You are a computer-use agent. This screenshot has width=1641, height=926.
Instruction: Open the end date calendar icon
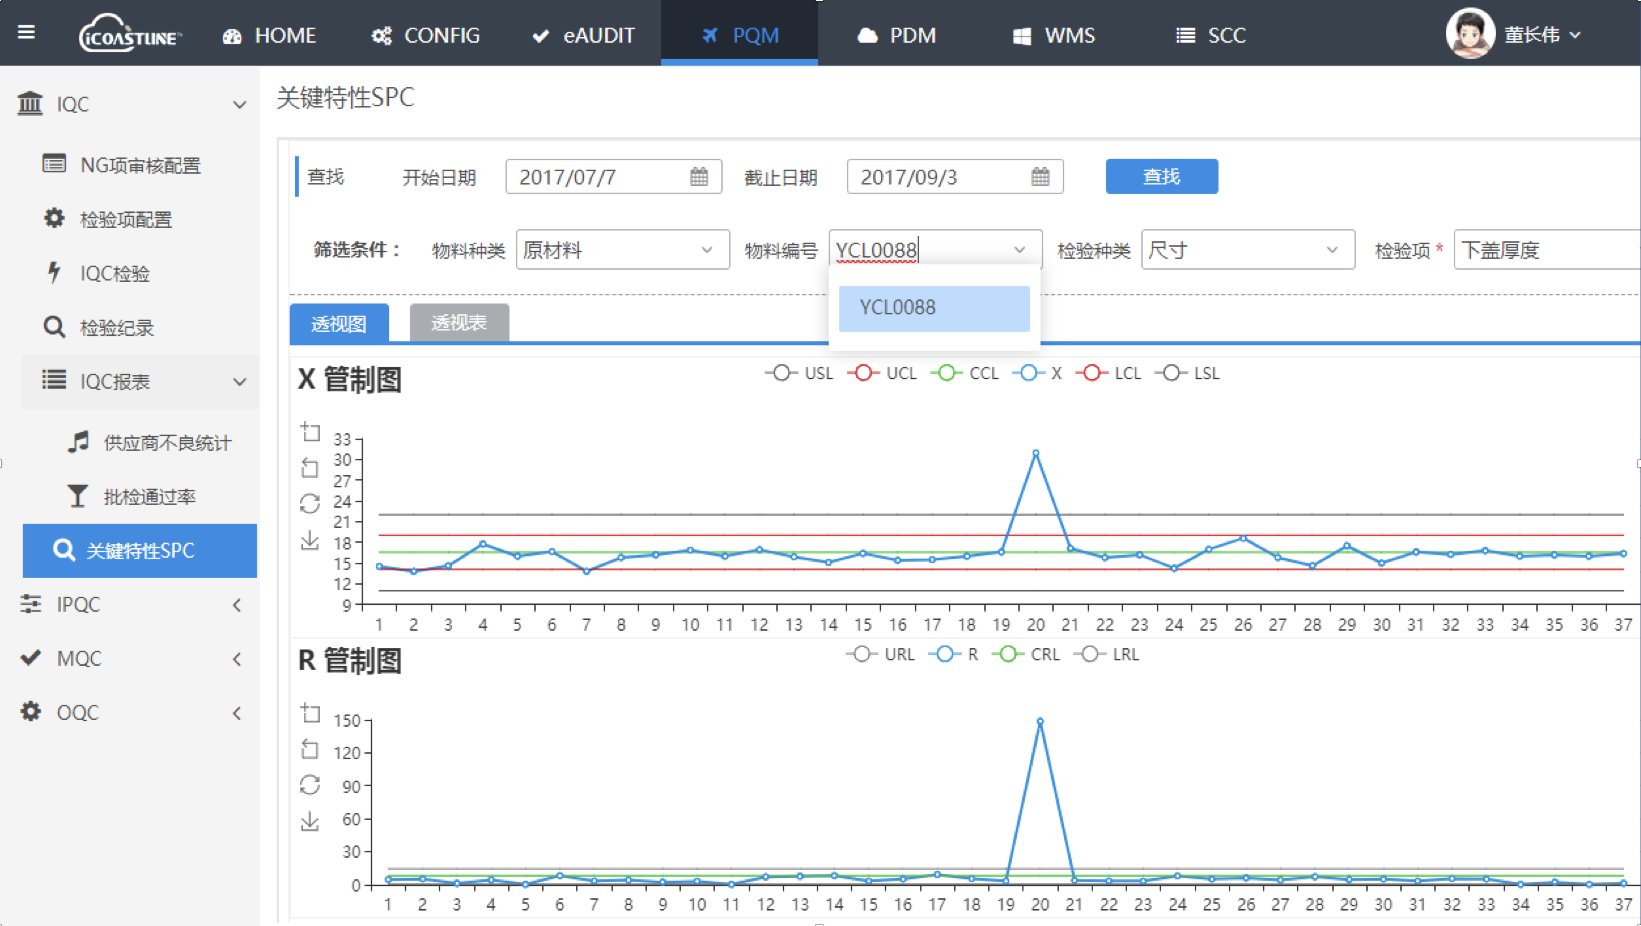coord(1040,177)
